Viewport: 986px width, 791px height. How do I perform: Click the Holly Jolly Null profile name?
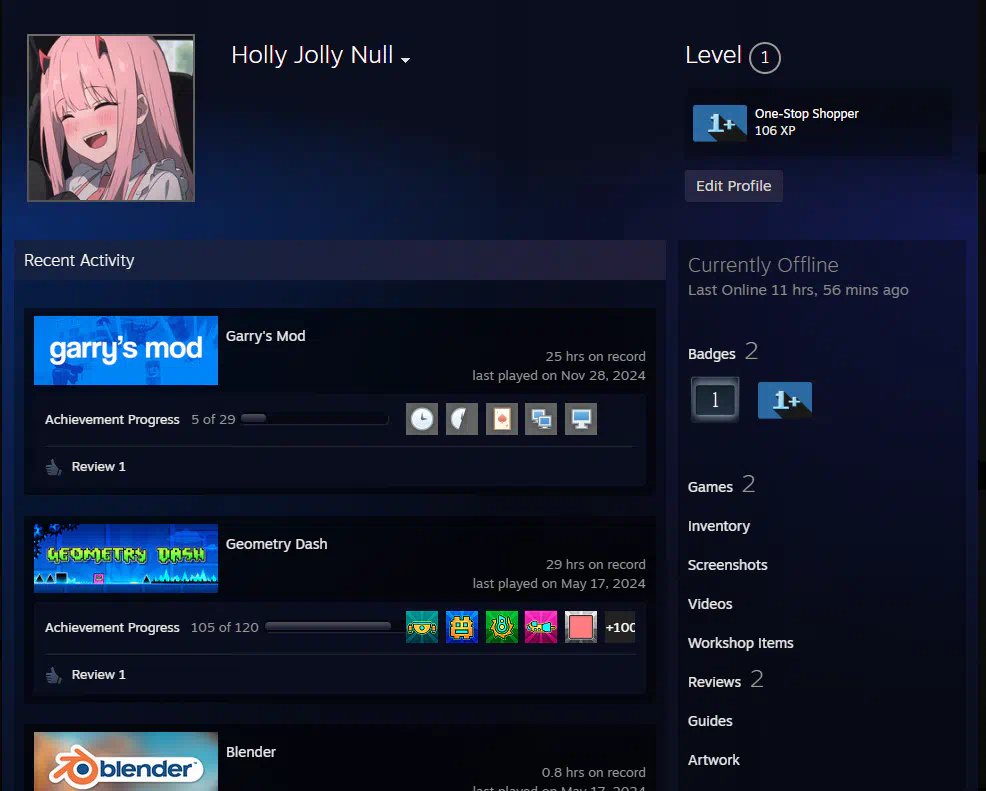(312, 55)
